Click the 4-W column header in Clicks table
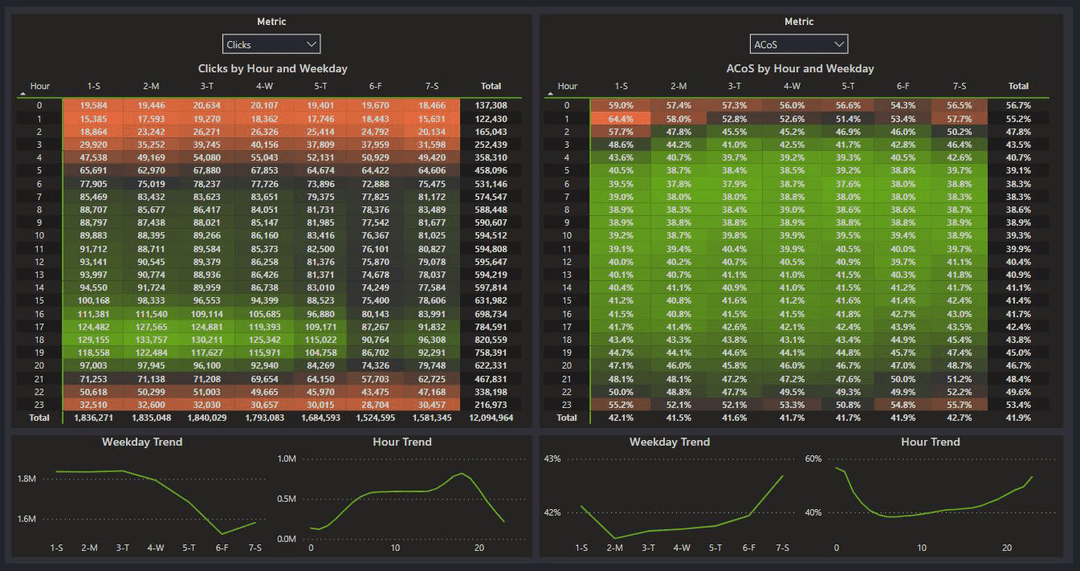Image resolution: width=1080 pixels, height=571 pixels. click(264, 86)
